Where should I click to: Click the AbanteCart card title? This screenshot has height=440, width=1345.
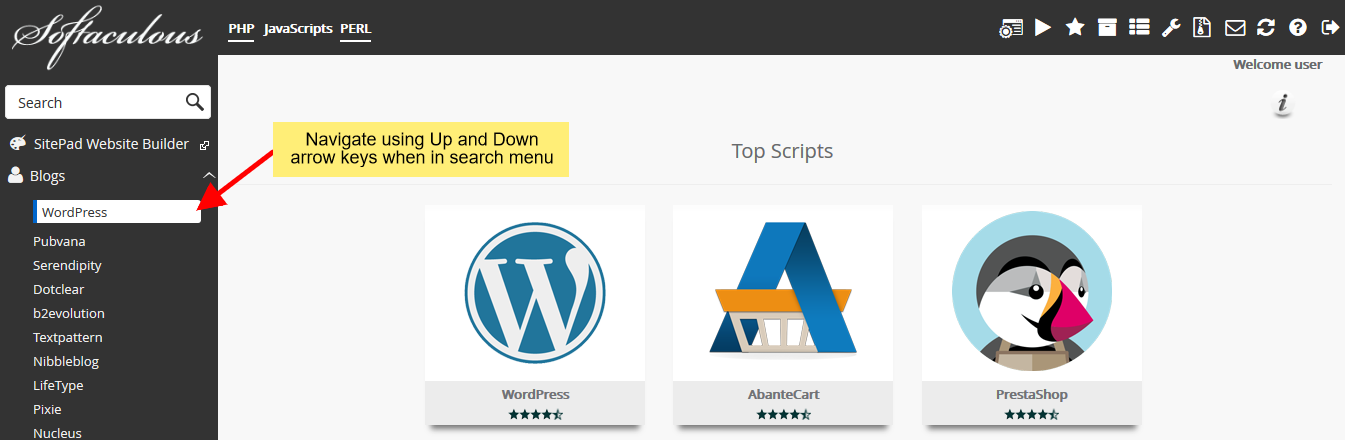coord(783,394)
